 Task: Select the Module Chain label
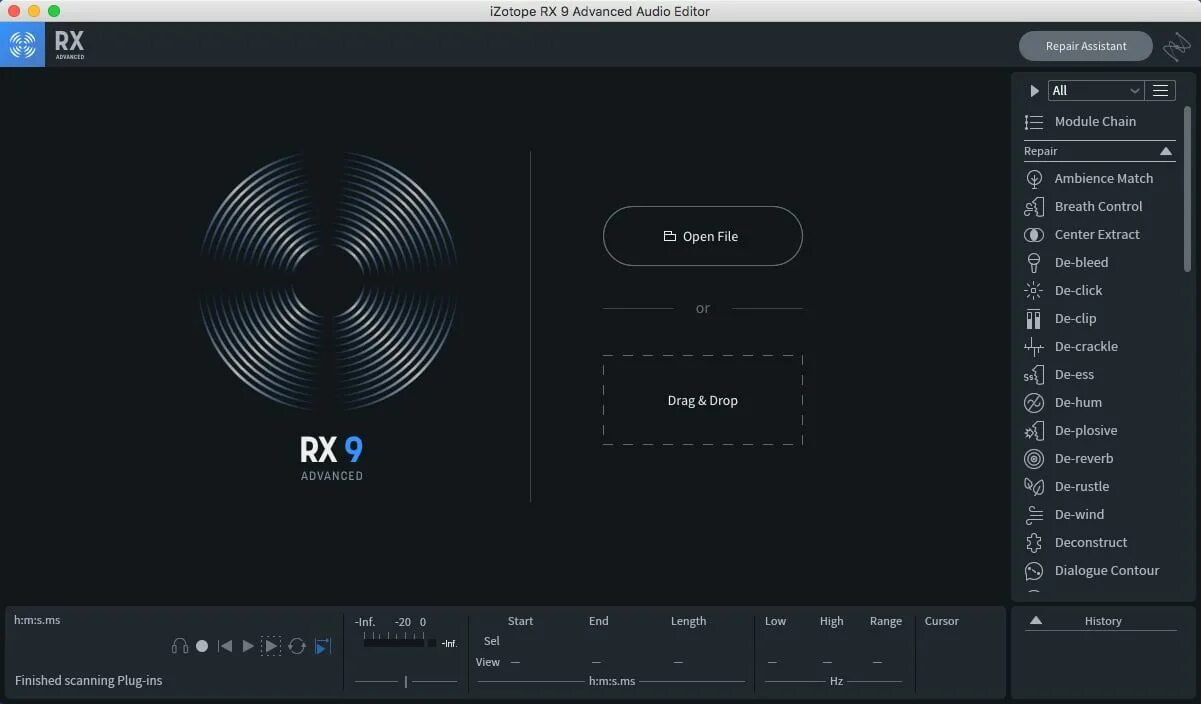click(1095, 122)
